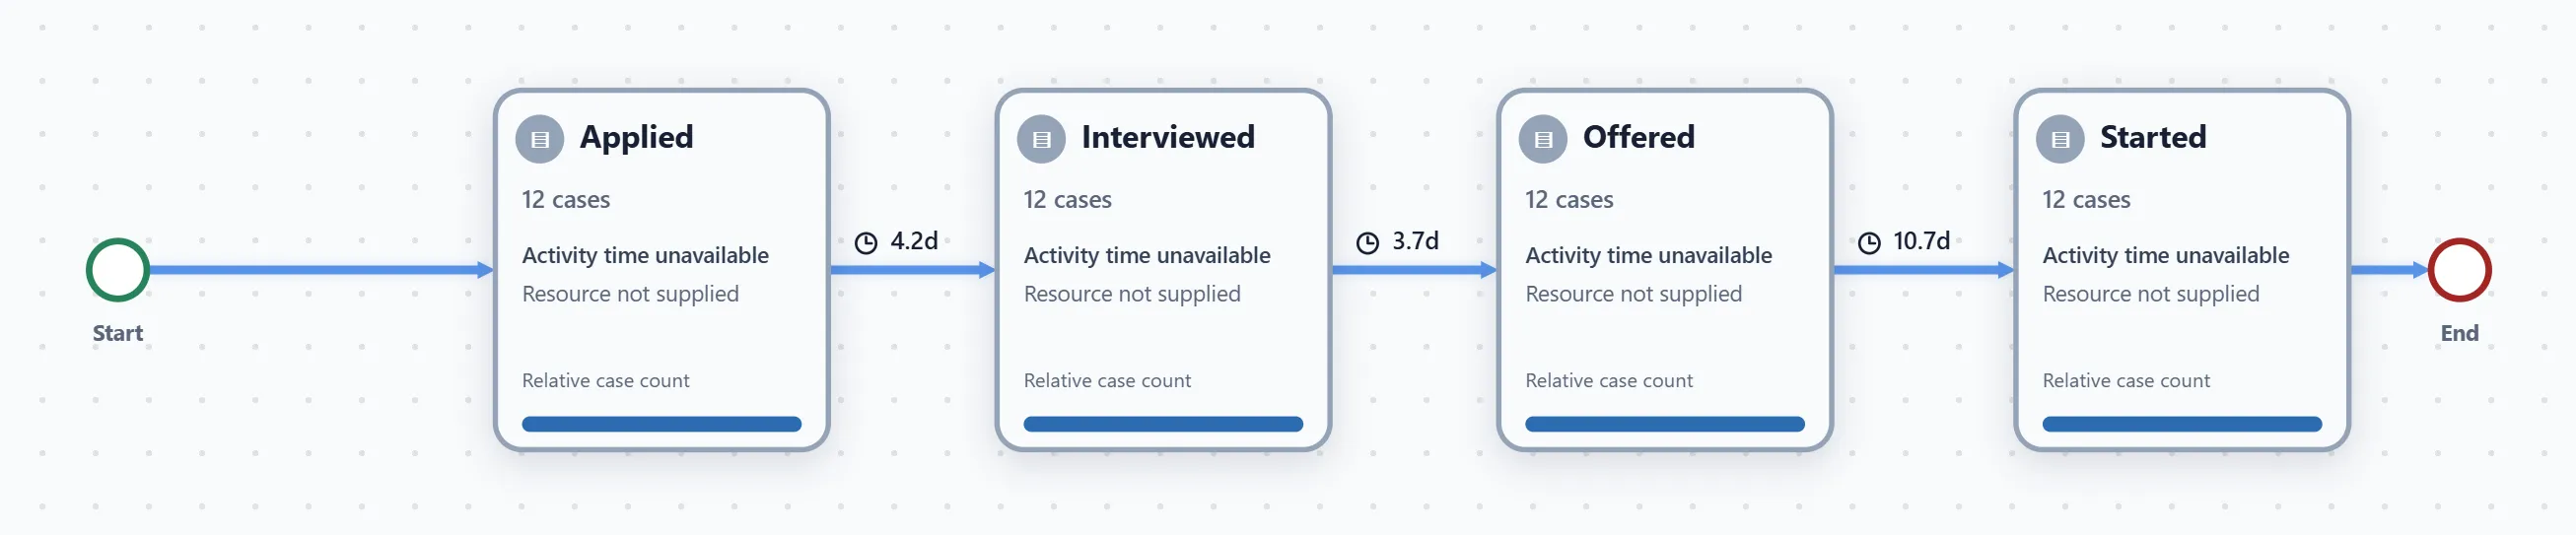Click the clock icon beside 4.2d

pyautogui.click(x=866, y=243)
